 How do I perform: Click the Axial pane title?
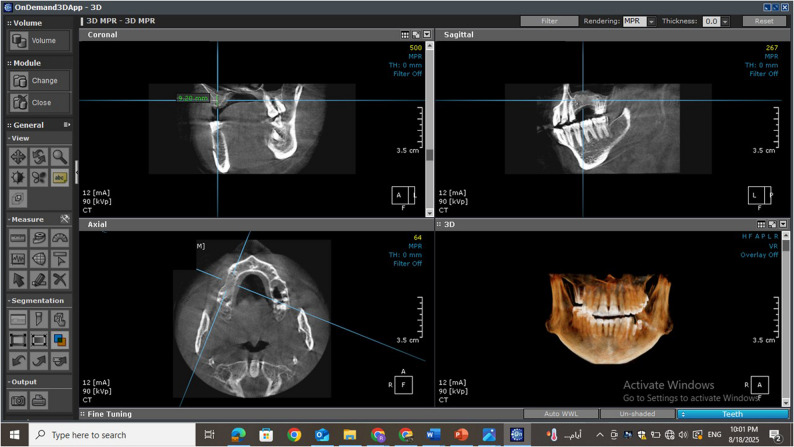click(97, 224)
